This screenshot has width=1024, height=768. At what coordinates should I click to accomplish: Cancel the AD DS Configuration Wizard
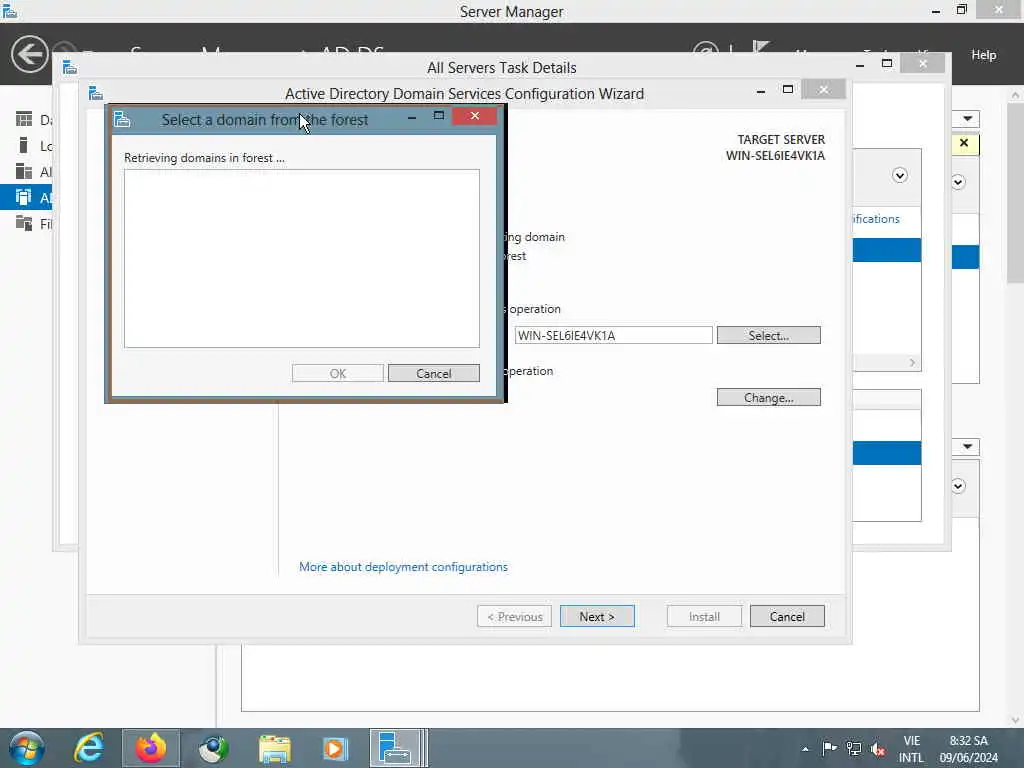click(x=787, y=616)
